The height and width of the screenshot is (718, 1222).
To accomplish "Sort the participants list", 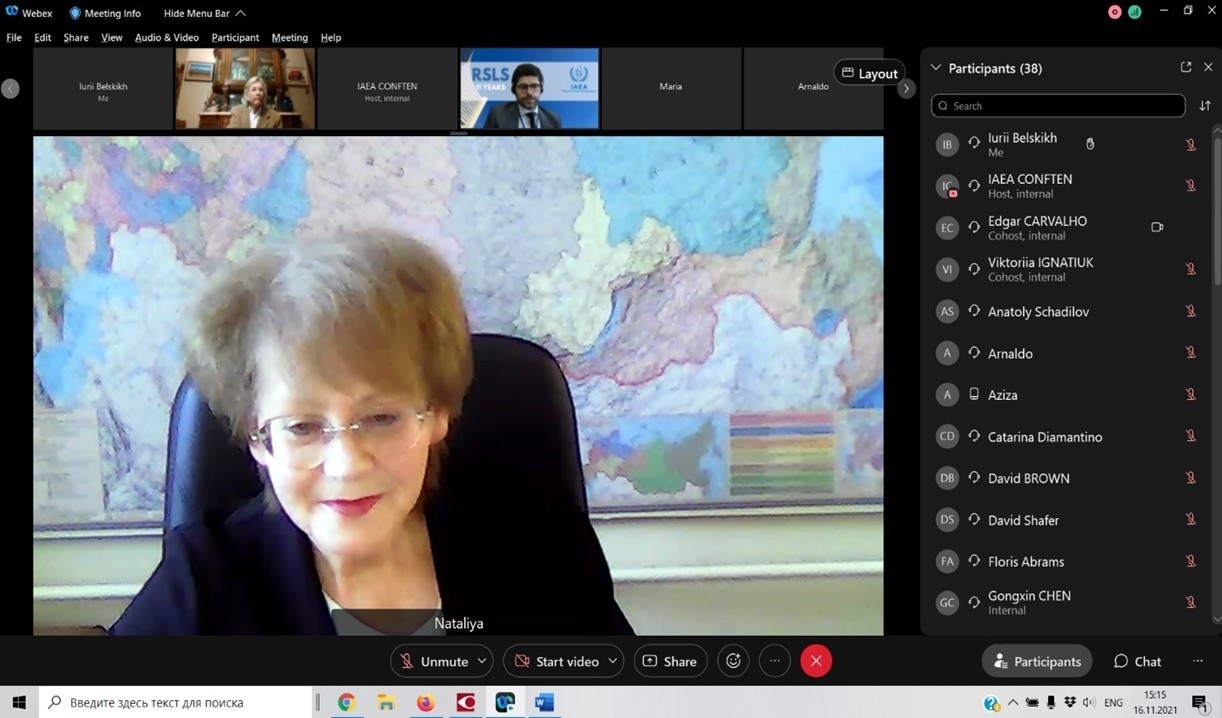I will (1205, 106).
